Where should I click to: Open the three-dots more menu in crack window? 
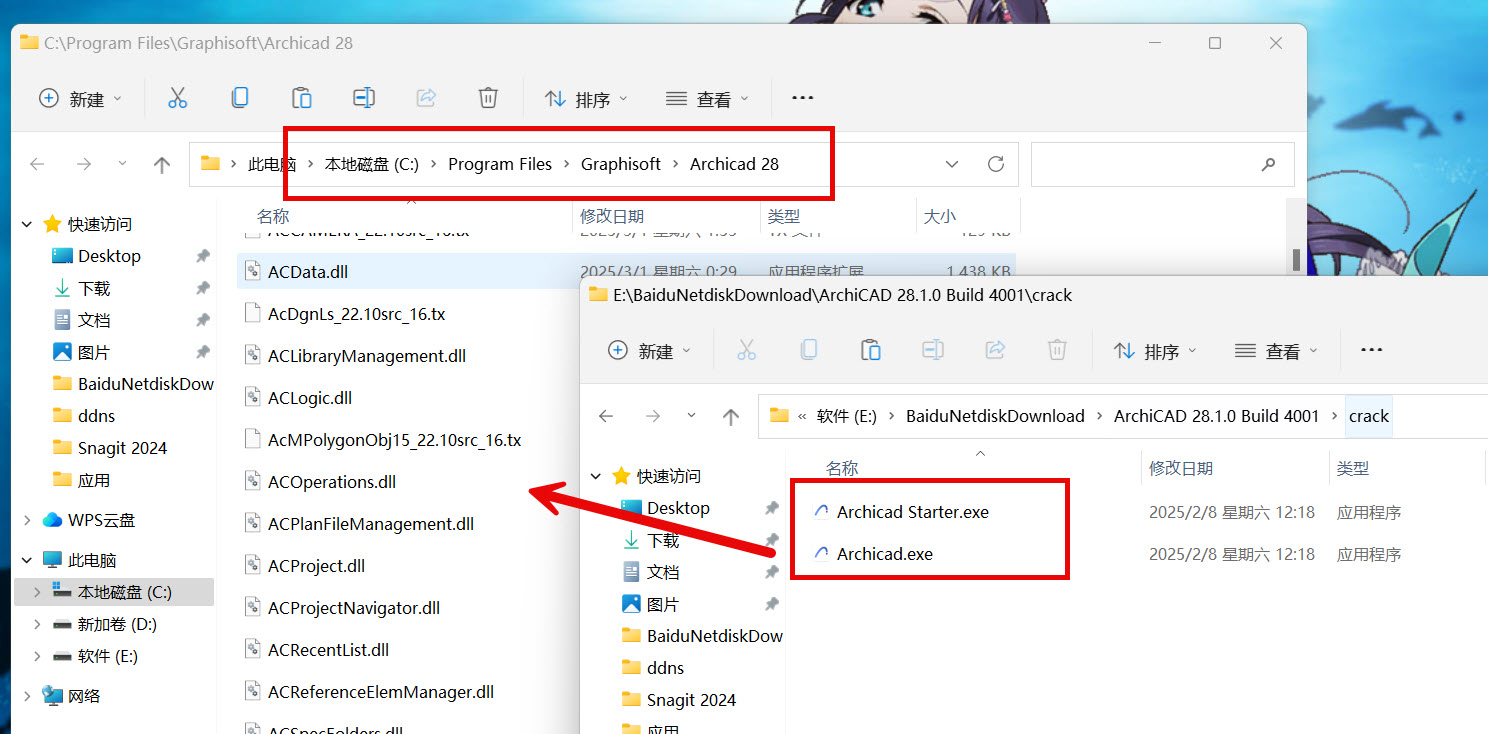1372,350
